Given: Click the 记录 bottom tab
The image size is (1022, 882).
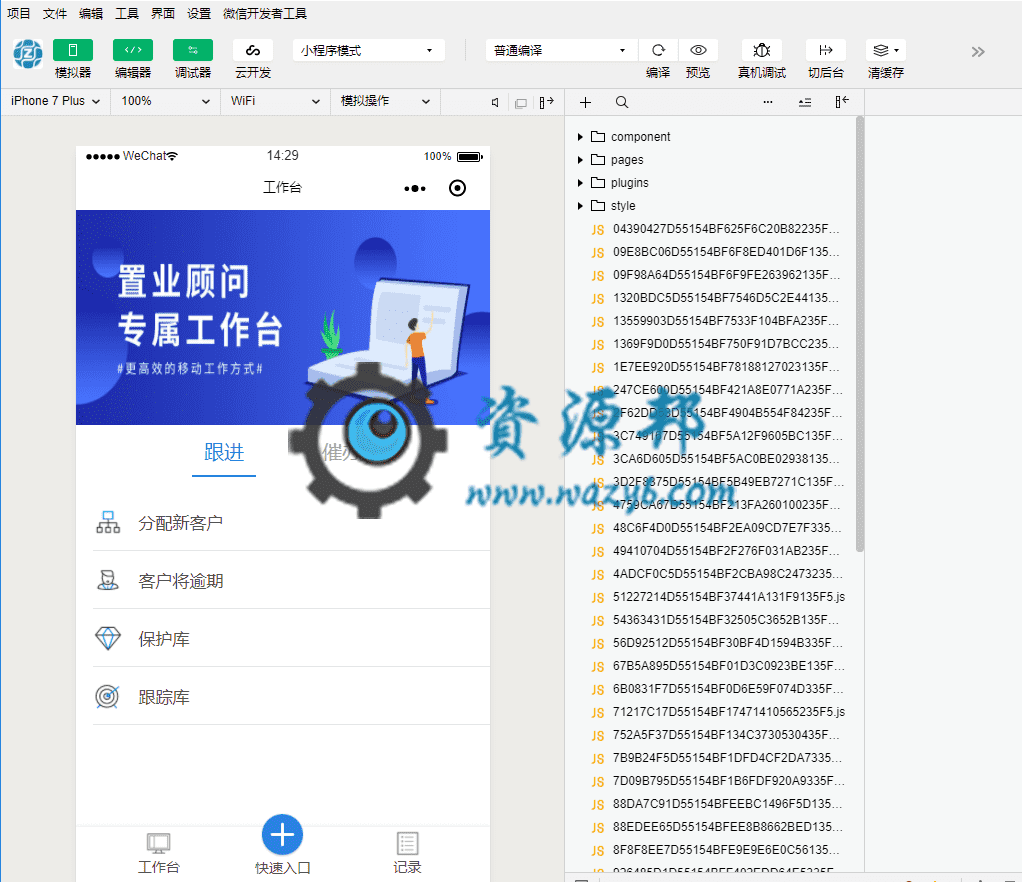Looking at the screenshot, I should click(x=407, y=853).
